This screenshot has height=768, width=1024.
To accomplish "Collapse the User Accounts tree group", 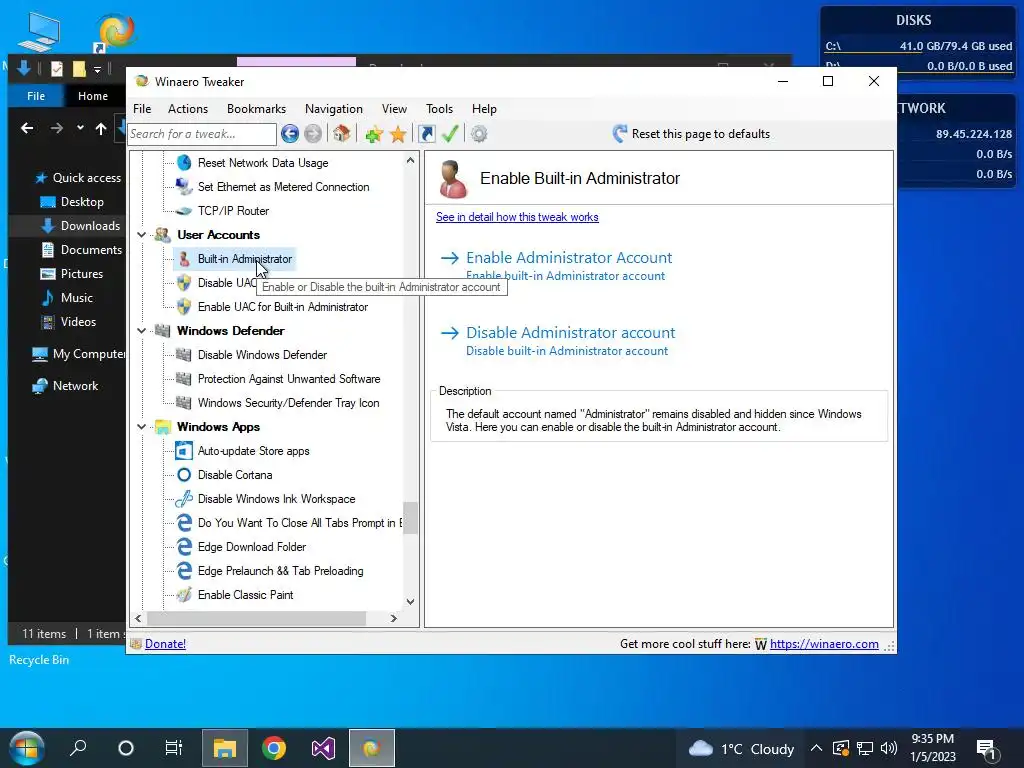I will 142,234.
